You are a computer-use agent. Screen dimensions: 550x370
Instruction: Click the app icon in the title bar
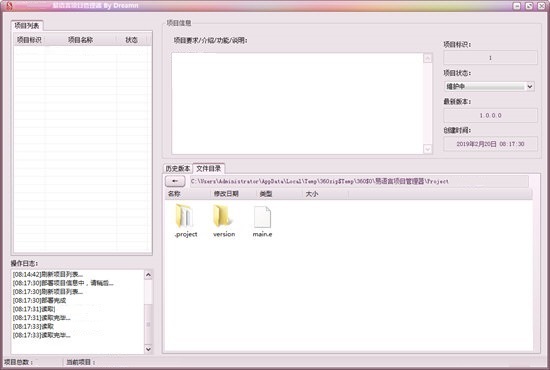click(9, 6)
